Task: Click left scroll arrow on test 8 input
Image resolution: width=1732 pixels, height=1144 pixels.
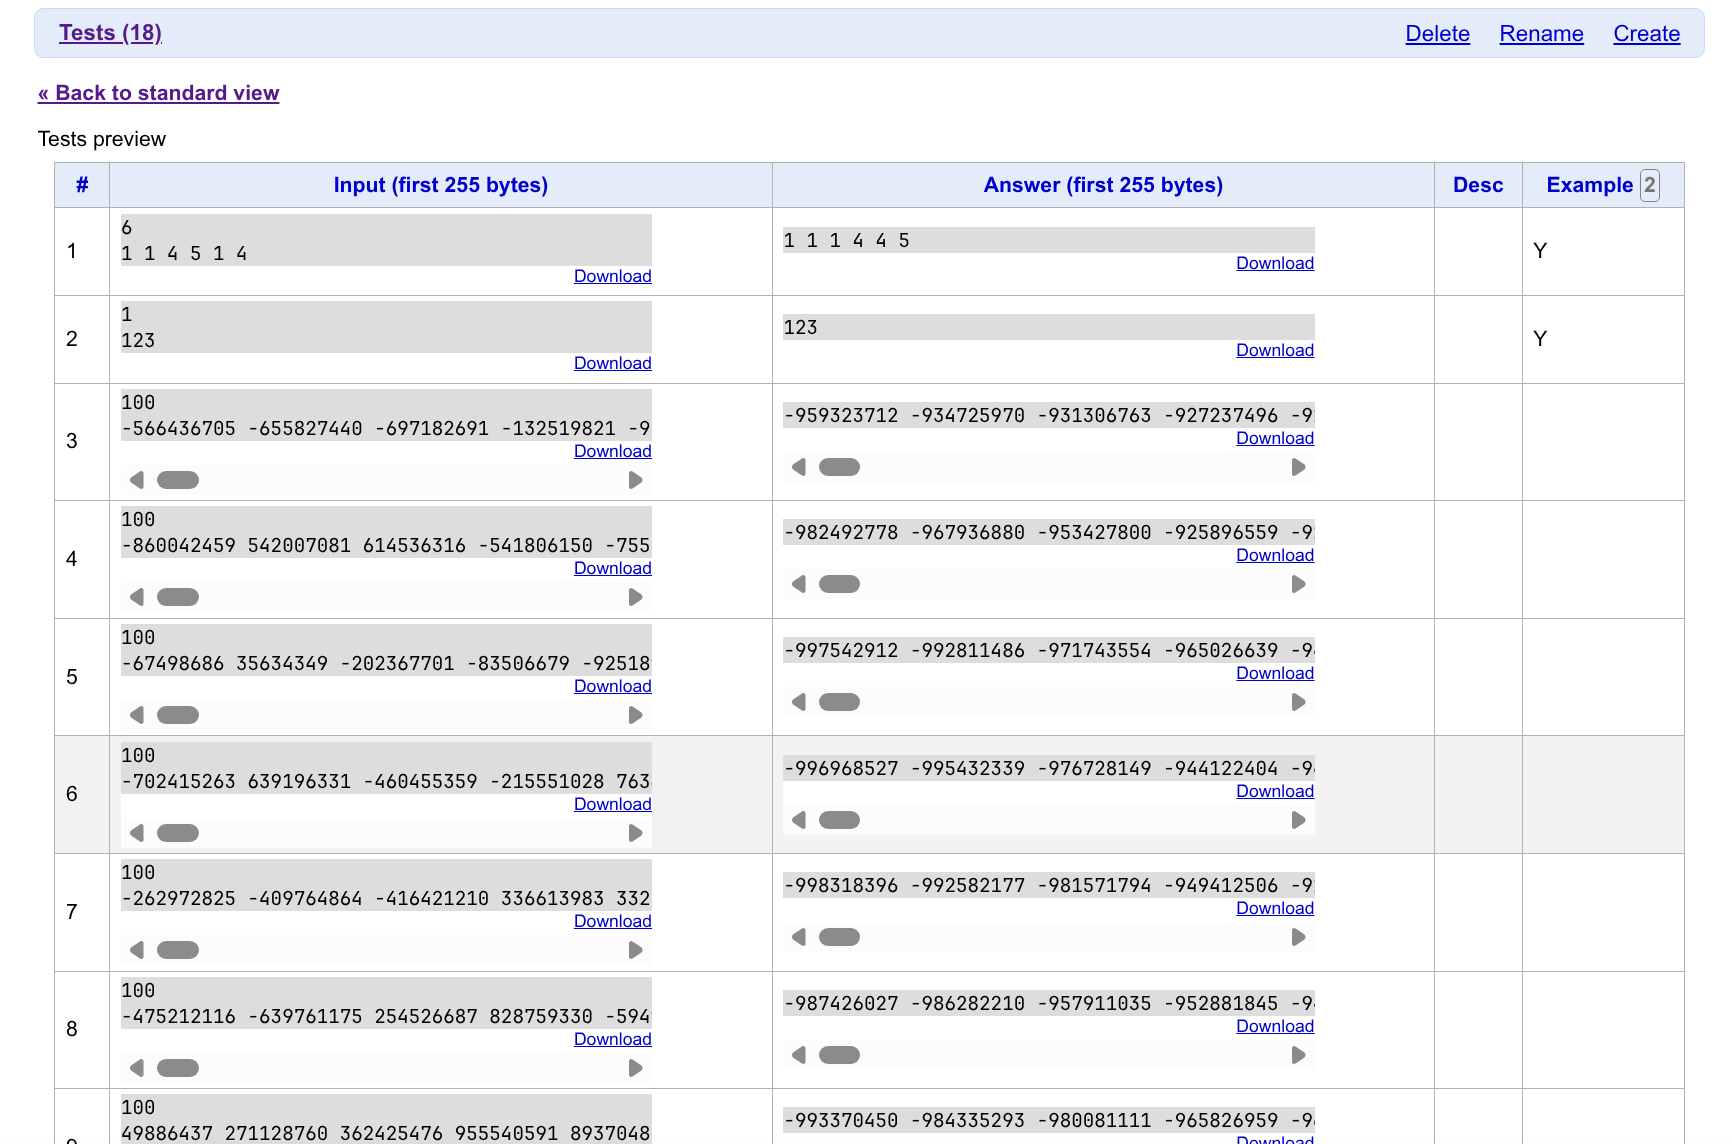Action: click(x=137, y=1068)
